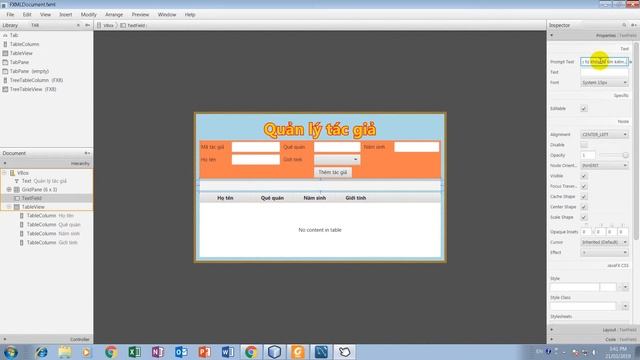This screenshot has height=360, width=640.
Task: Open the Help menu
Action: pos(190,15)
